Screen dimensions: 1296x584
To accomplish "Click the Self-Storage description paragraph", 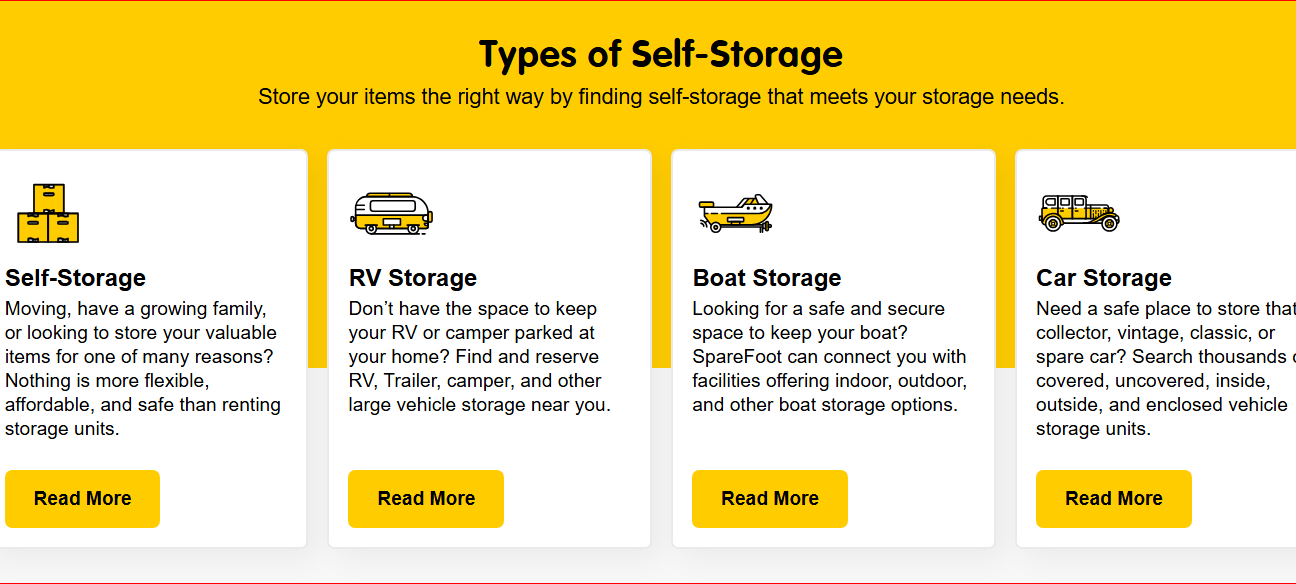I will coord(143,369).
